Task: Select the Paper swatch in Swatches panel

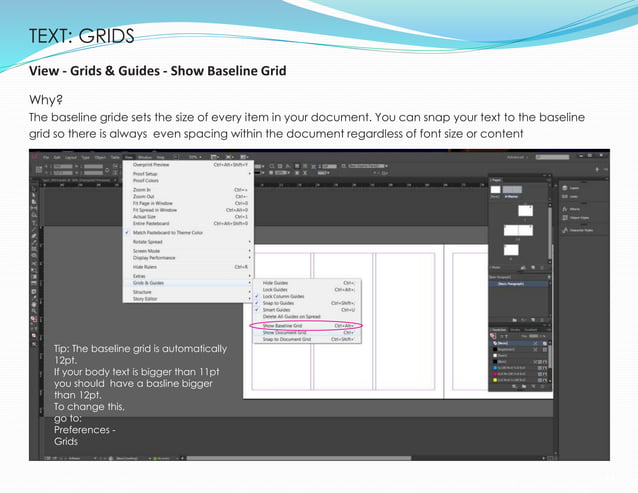Action: (x=519, y=356)
